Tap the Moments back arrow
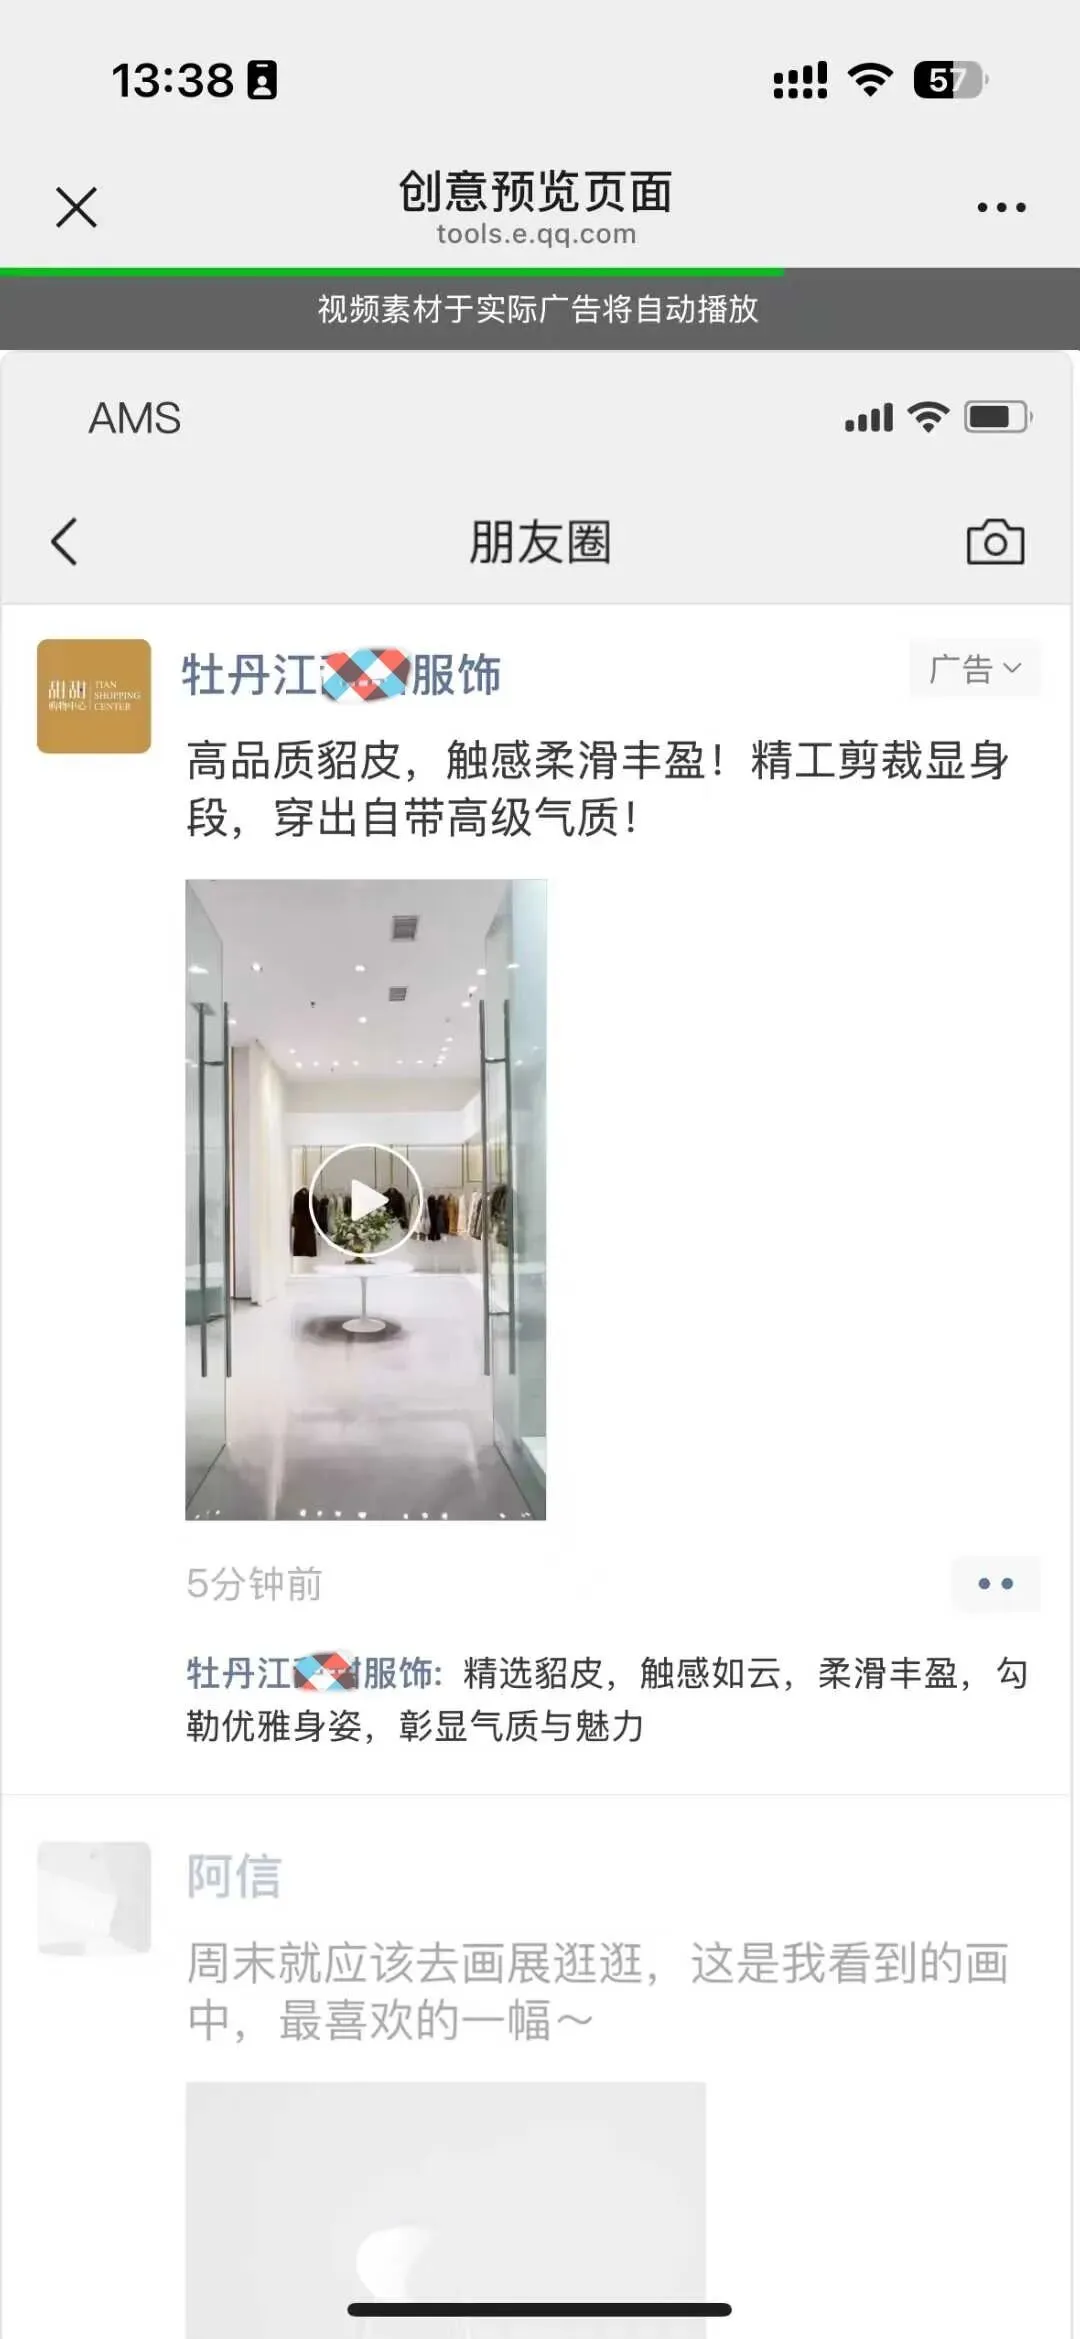The width and height of the screenshot is (1080, 2339). coord(64,542)
